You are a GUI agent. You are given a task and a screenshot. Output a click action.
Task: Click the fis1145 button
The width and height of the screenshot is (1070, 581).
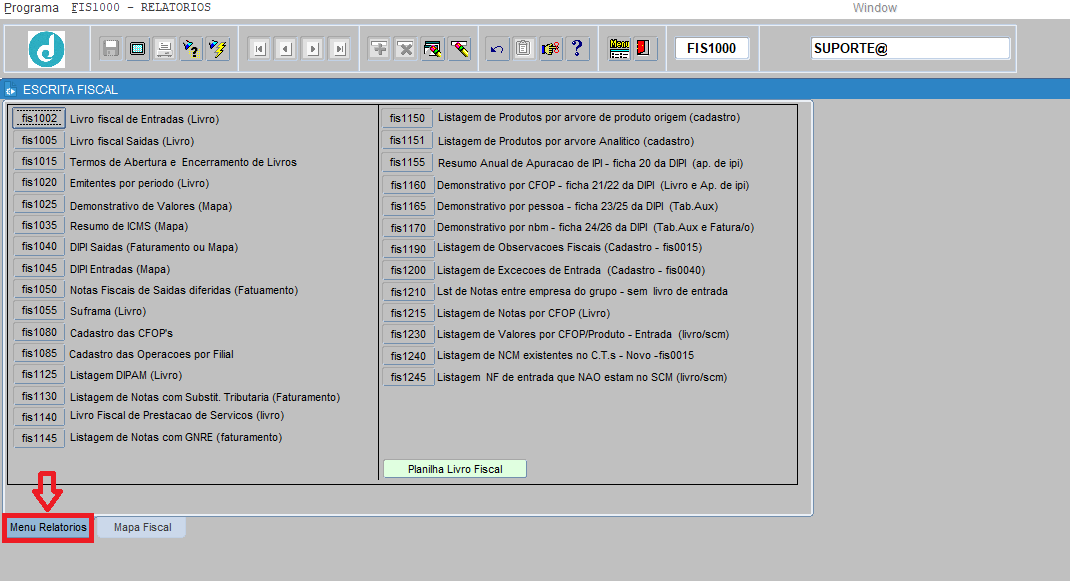[39, 438]
